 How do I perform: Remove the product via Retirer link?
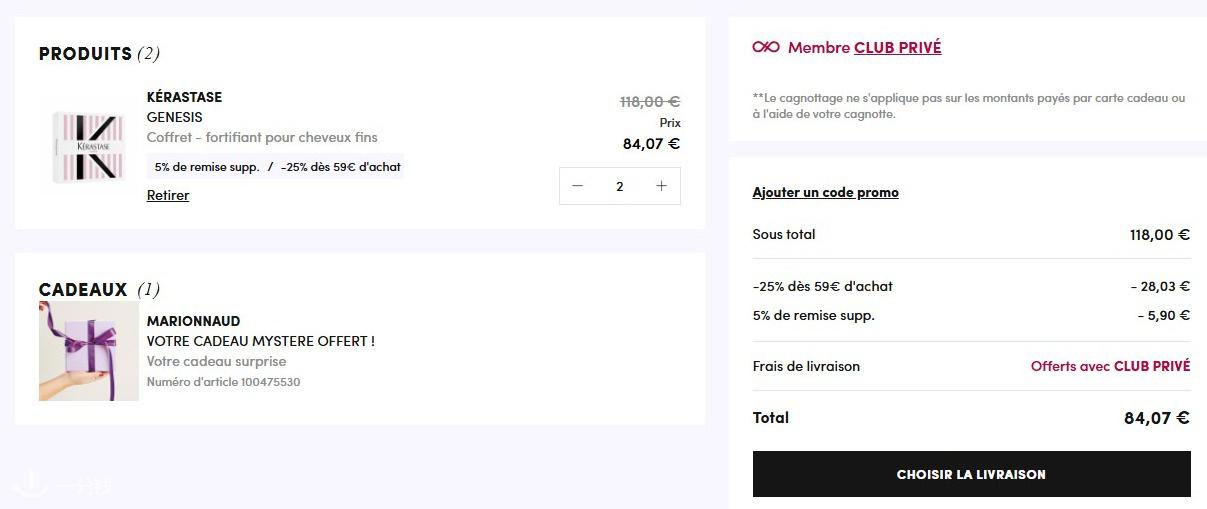tap(168, 195)
